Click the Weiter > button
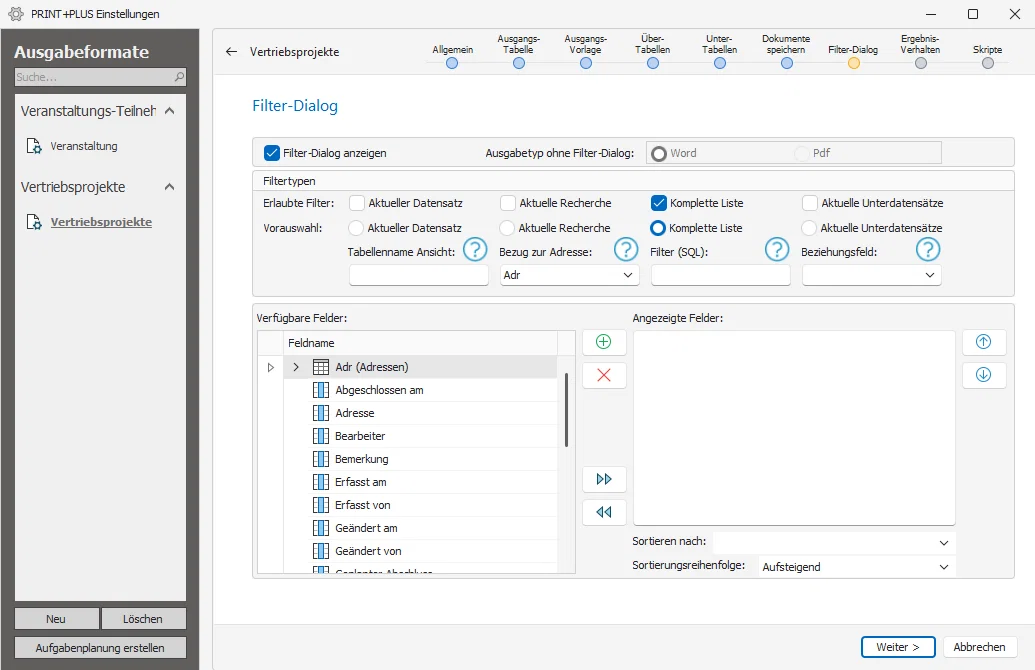The height and width of the screenshot is (670, 1035). pyautogui.click(x=898, y=647)
